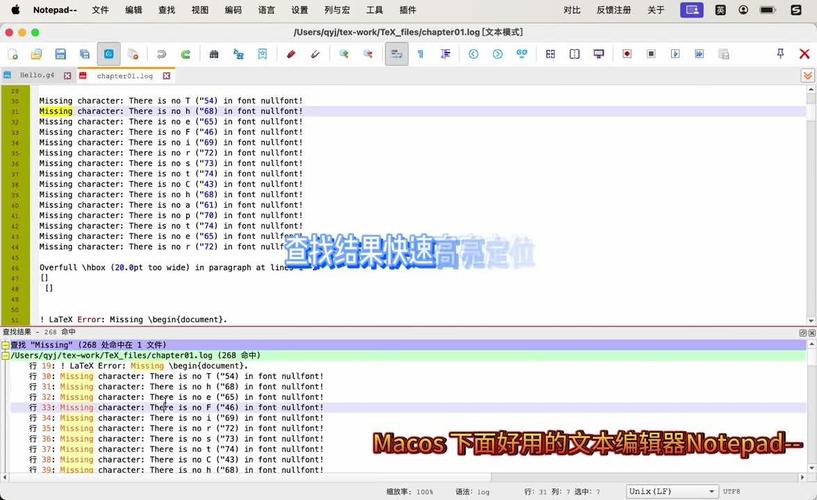
Task: Click the navigate forward circle arrow
Action: (498, 54)
